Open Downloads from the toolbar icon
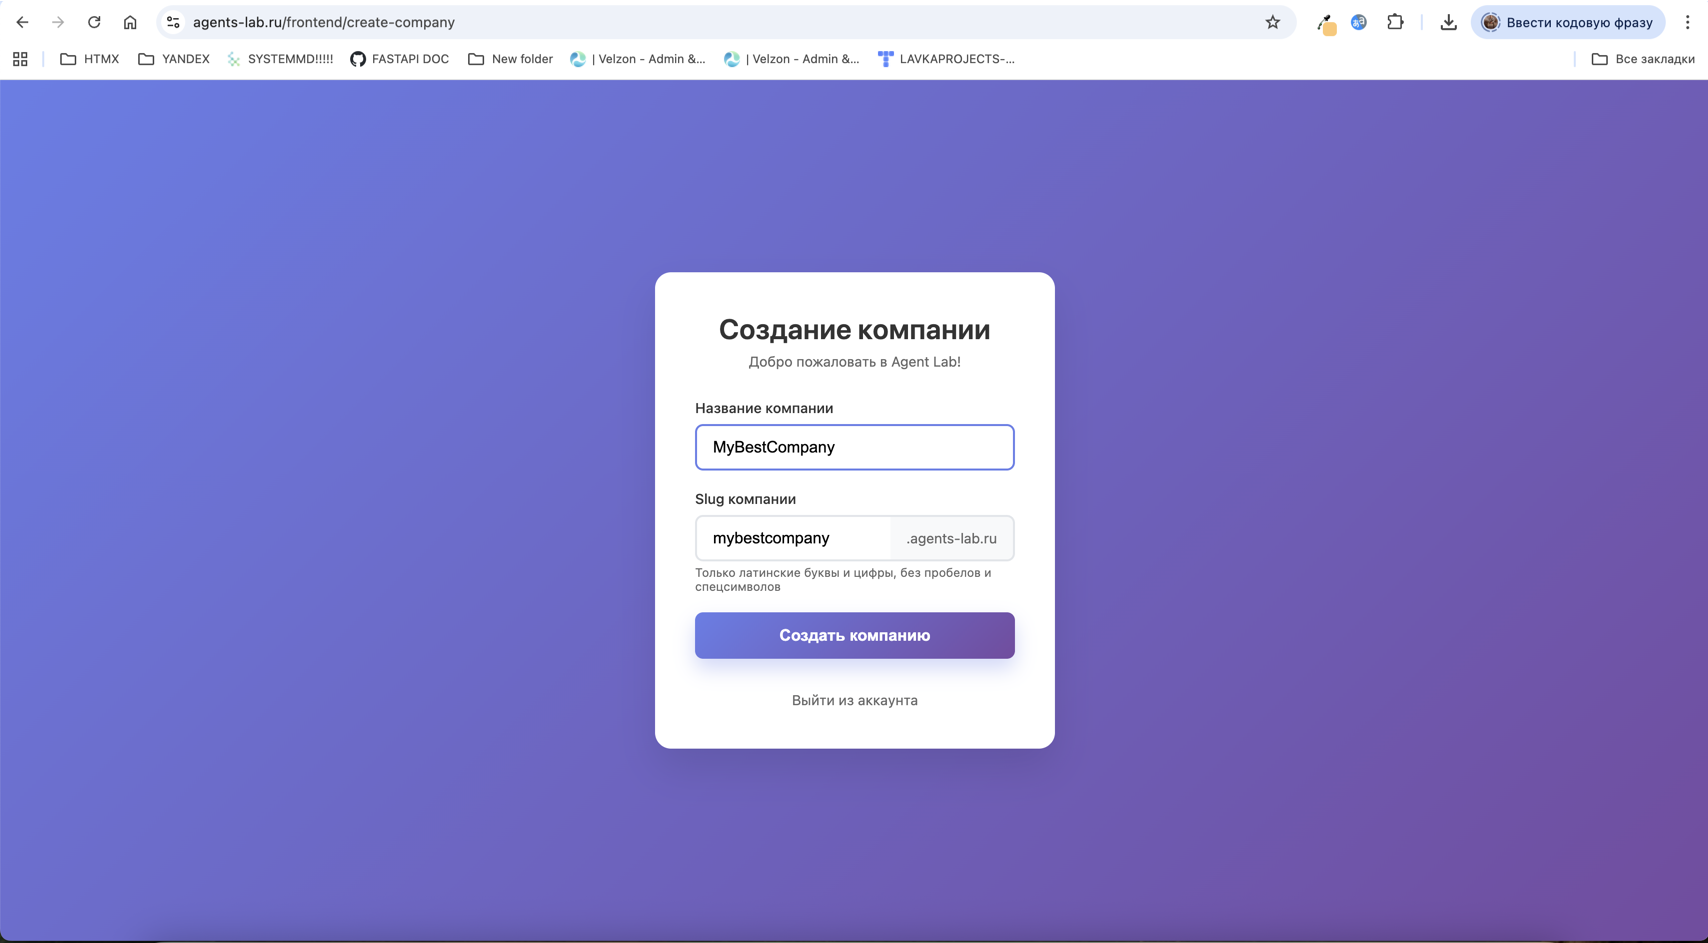 click(x=1447, y=21)
